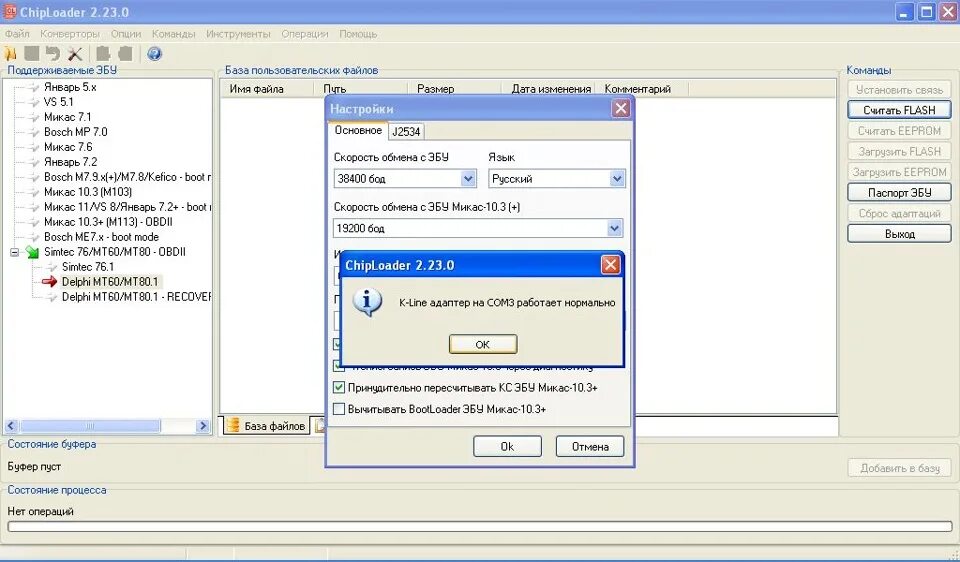This screenshot has height=562, width=960.
Task: Click the Паспорт ЭБУ command button
Action: pyautogui.click(x=899, y=192)
